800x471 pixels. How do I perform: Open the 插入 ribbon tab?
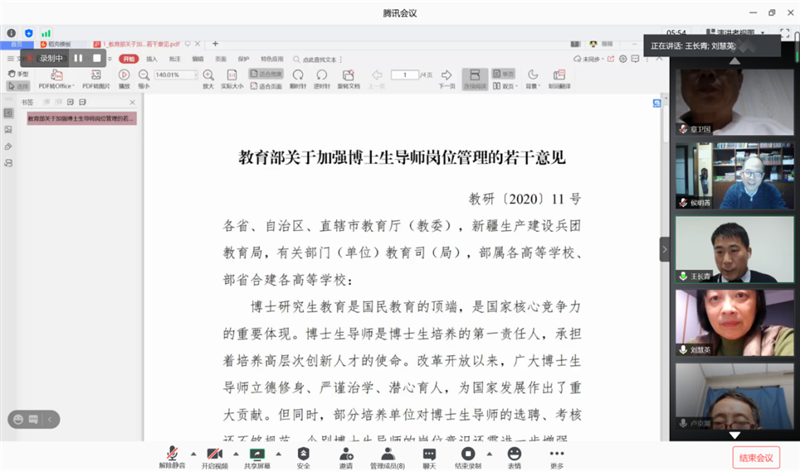152,59
